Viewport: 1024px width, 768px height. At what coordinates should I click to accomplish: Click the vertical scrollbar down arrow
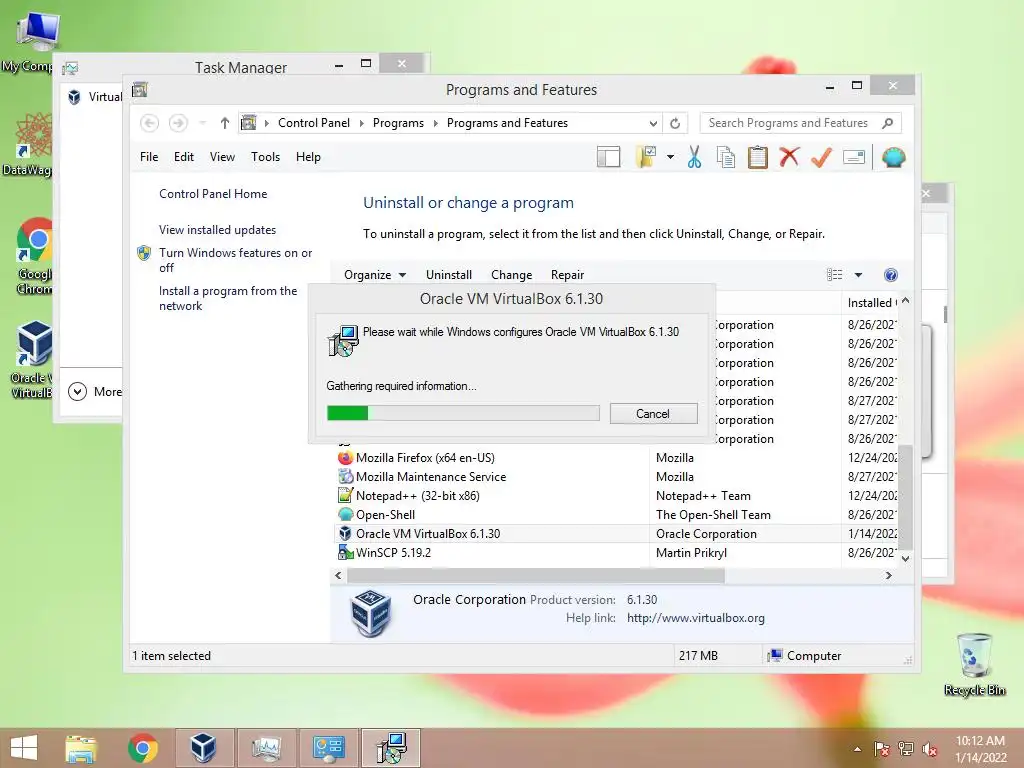[x=905, y=558]
